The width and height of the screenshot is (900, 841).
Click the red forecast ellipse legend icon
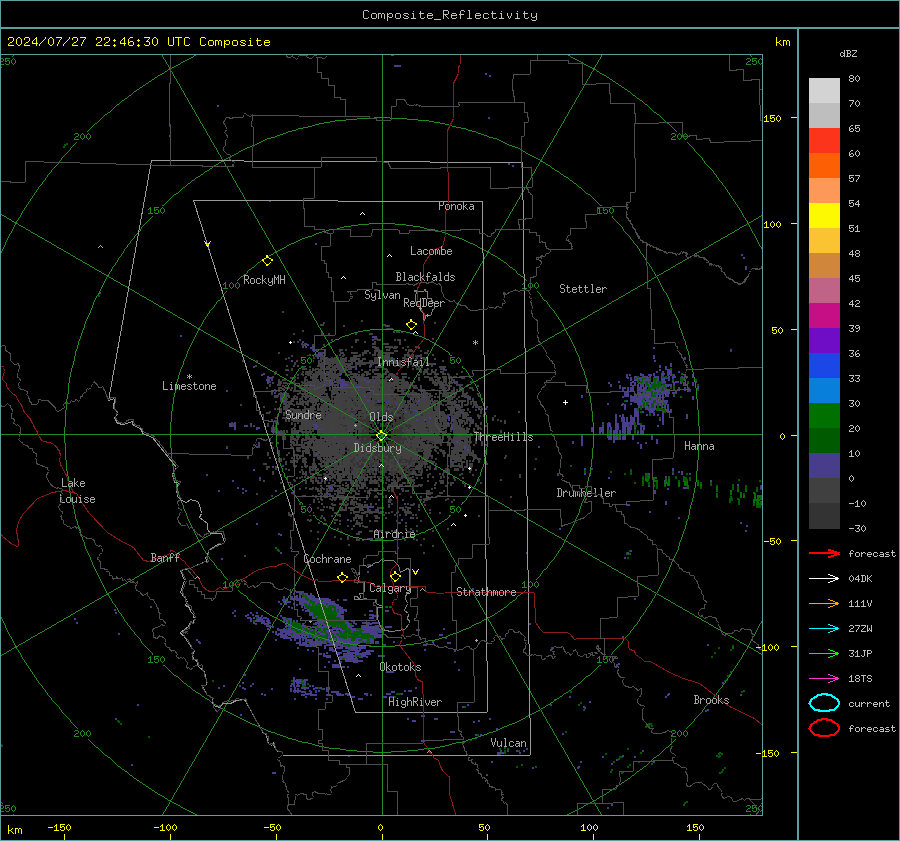(x=824, y=728)
